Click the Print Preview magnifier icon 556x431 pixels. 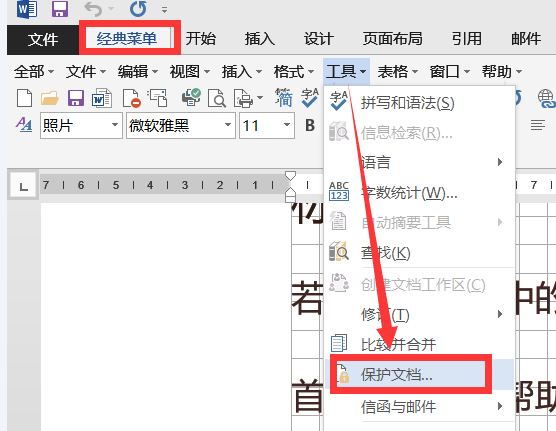(217, 98)
